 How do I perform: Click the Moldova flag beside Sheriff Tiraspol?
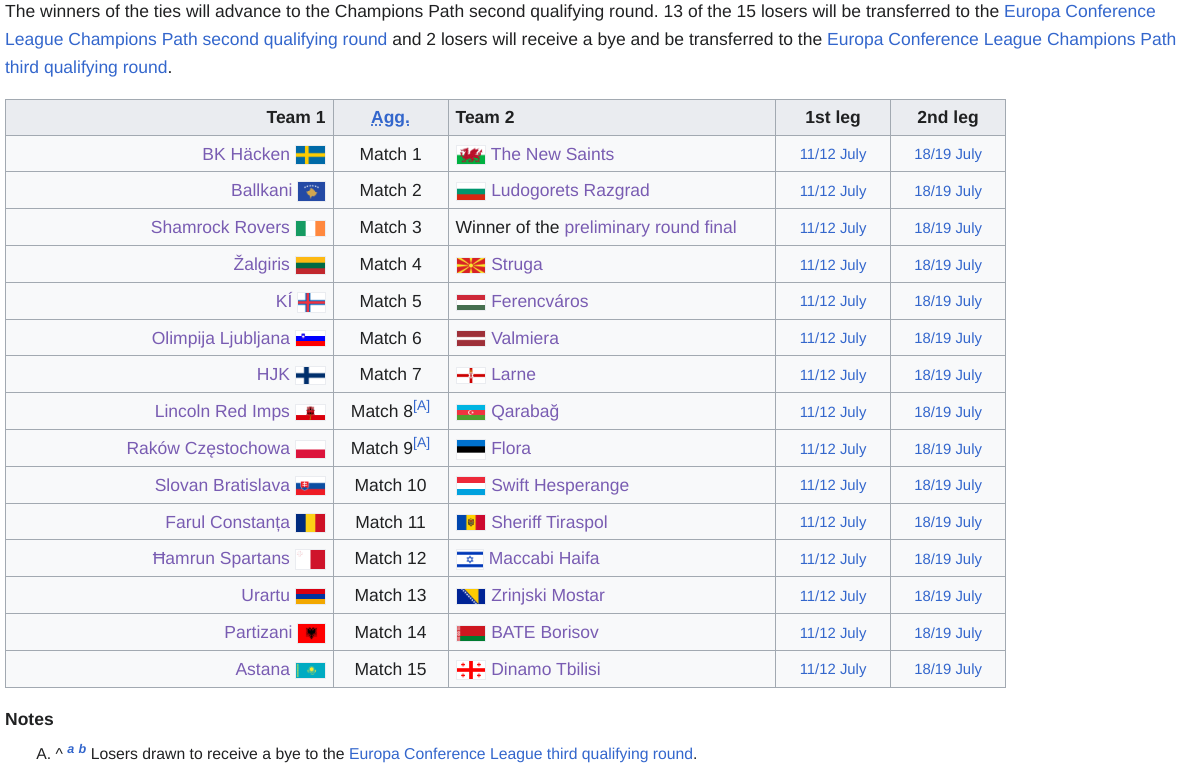(x=471, y=523)
